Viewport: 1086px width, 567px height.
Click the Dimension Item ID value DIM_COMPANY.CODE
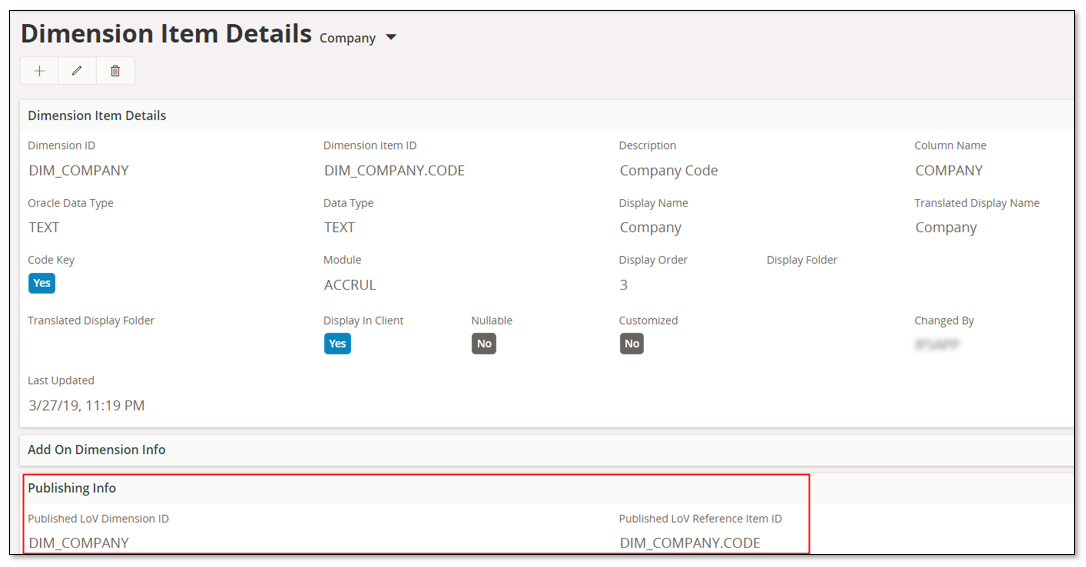coord(394,171)
